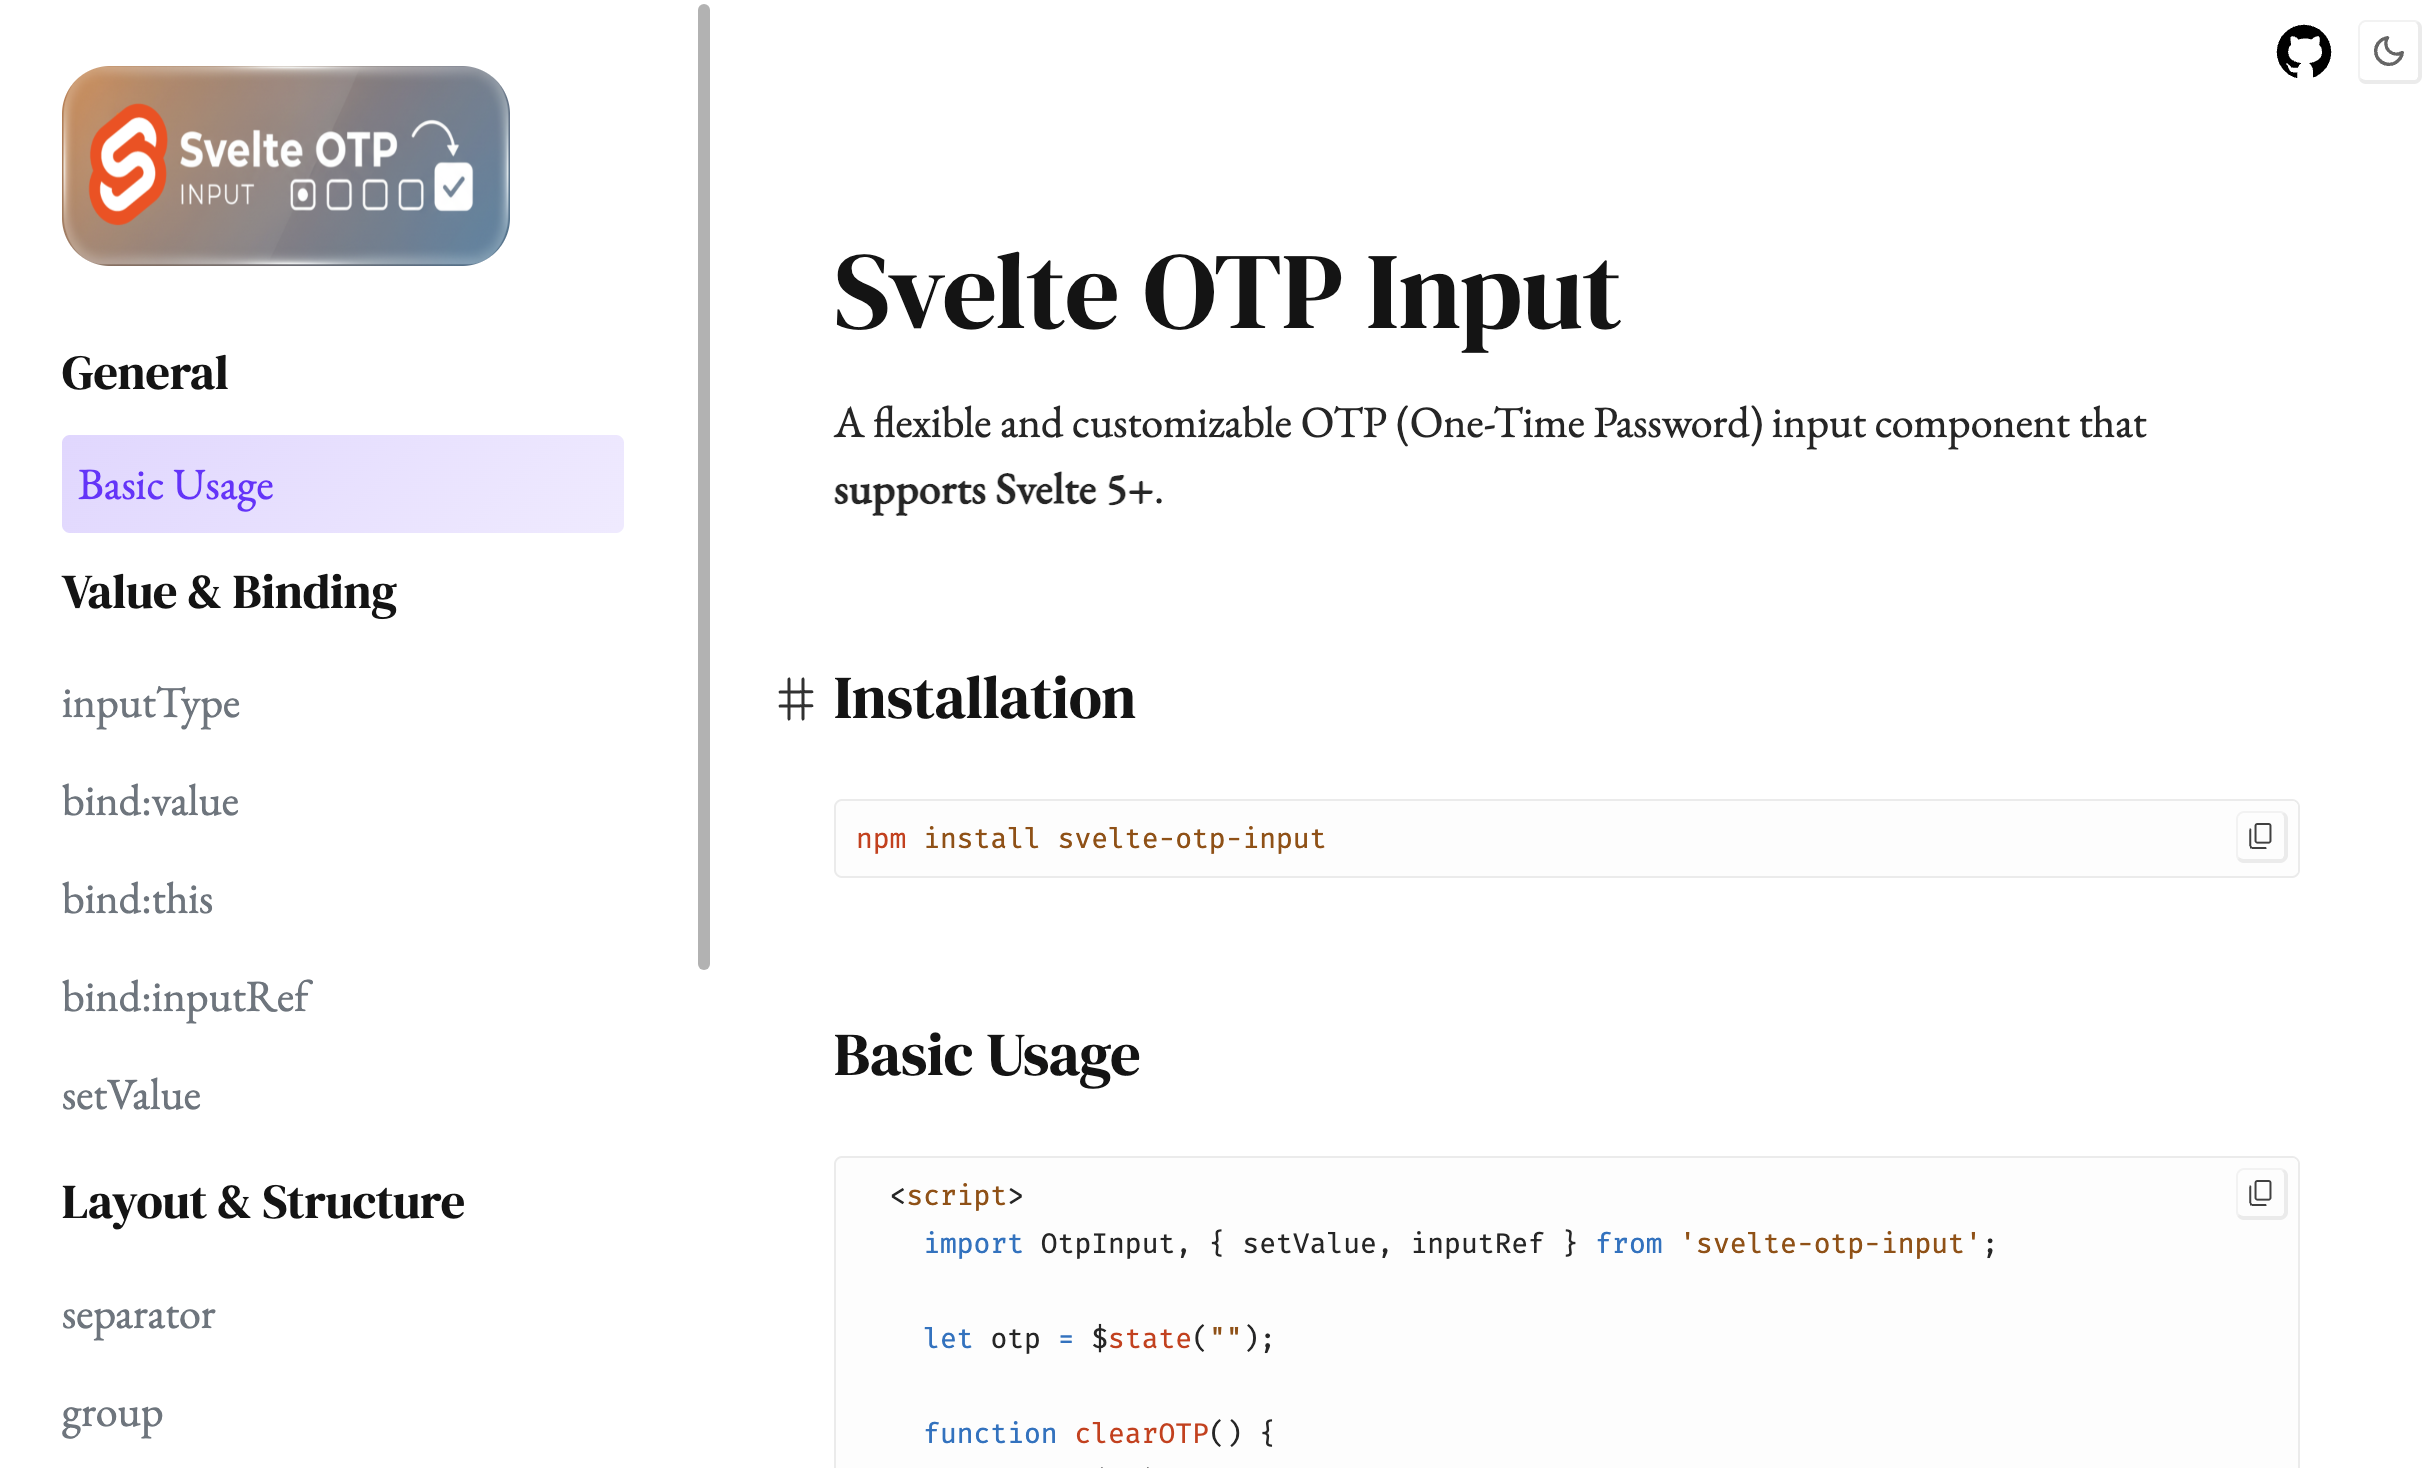This screenshot has height=1468, width=2422.
Task: Copy the npm install command
Action: (x=2262, y=837)
